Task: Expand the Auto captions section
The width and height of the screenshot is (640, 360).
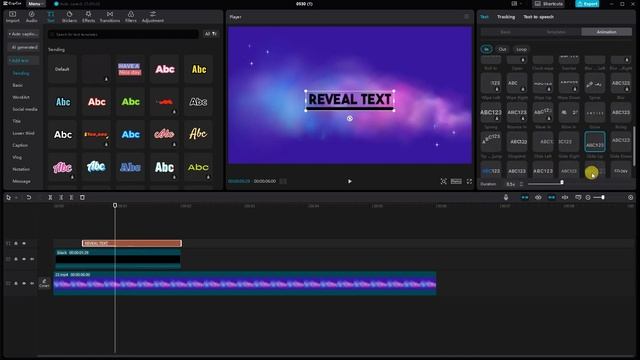Action: [23, 34]
